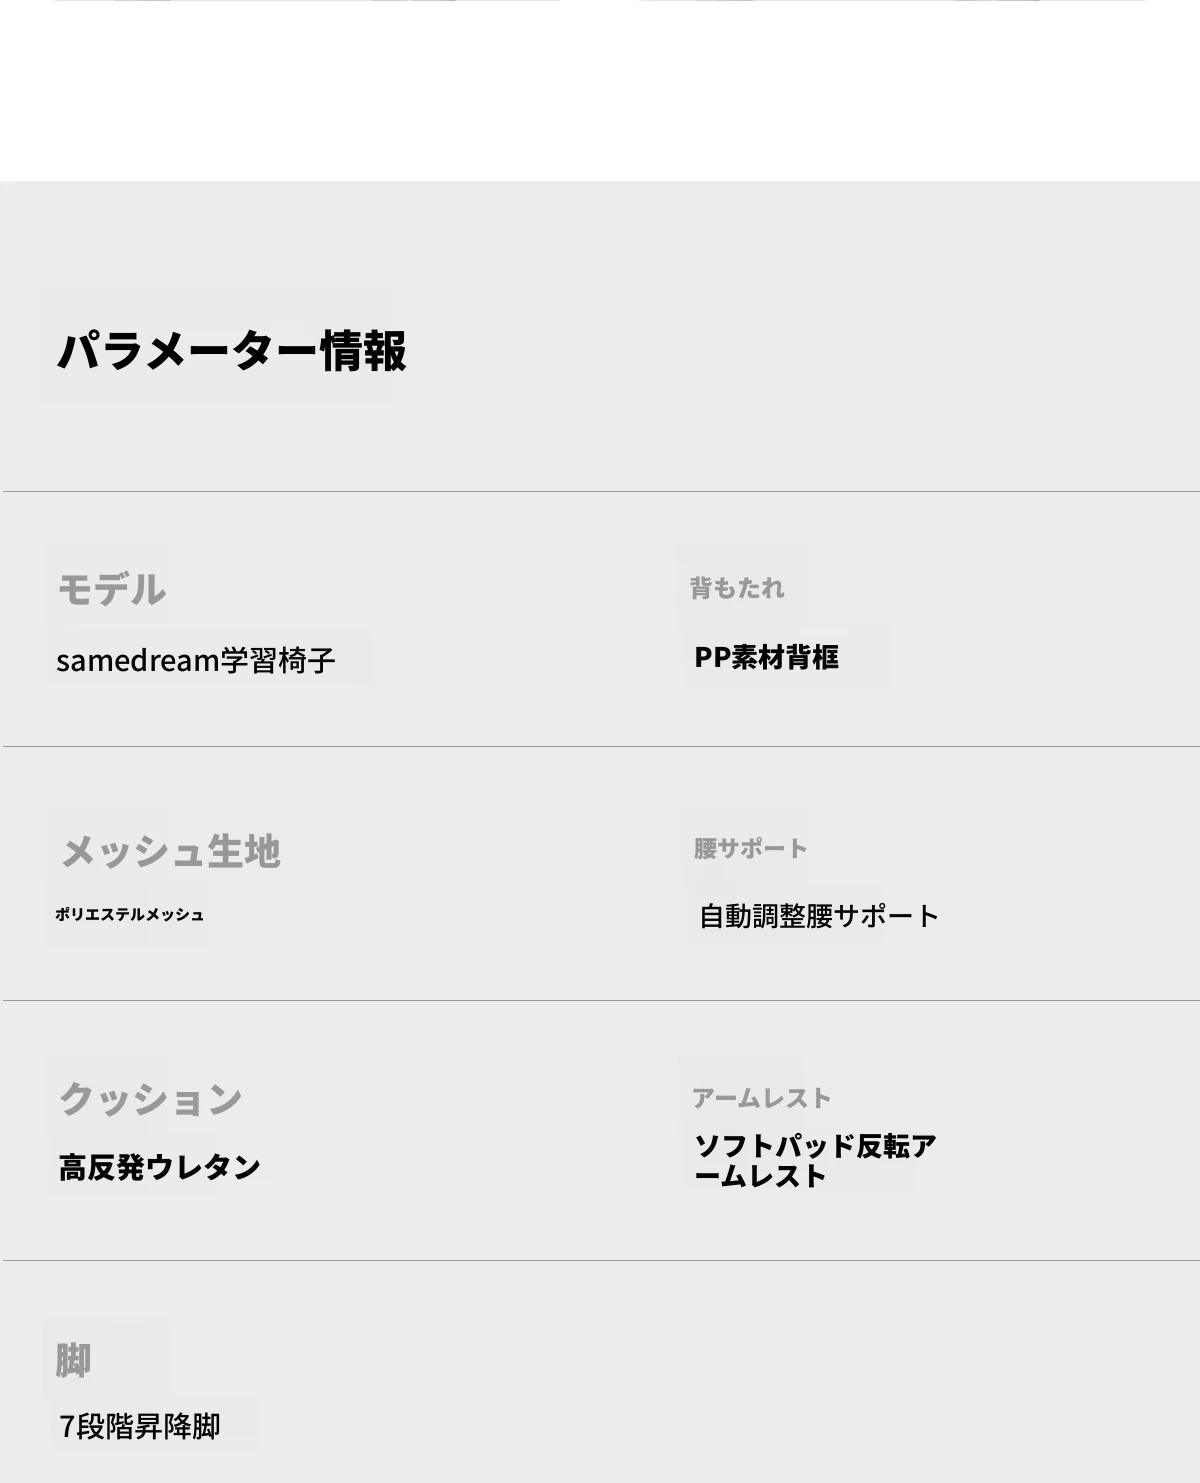
Task: Click the samedream学習椅子 model text
Action: [x=195, y=661]
